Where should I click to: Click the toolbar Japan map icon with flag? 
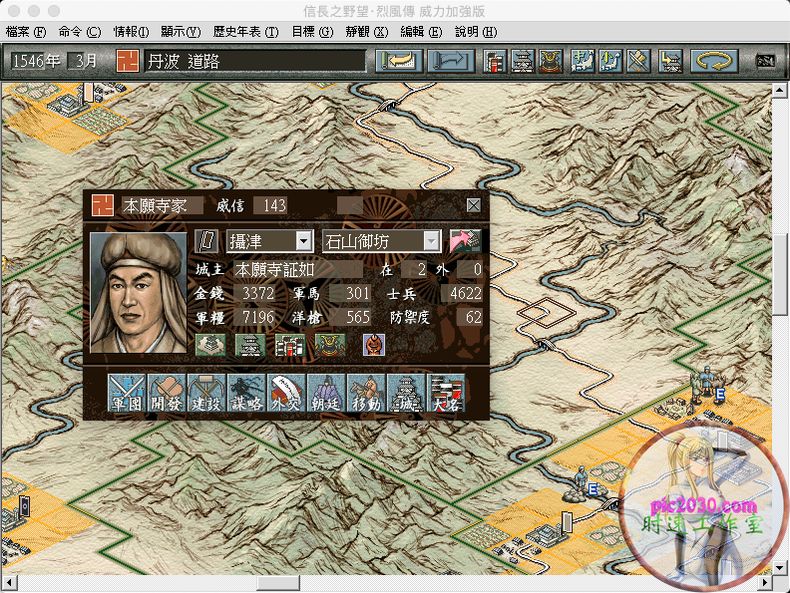point(583,61)
